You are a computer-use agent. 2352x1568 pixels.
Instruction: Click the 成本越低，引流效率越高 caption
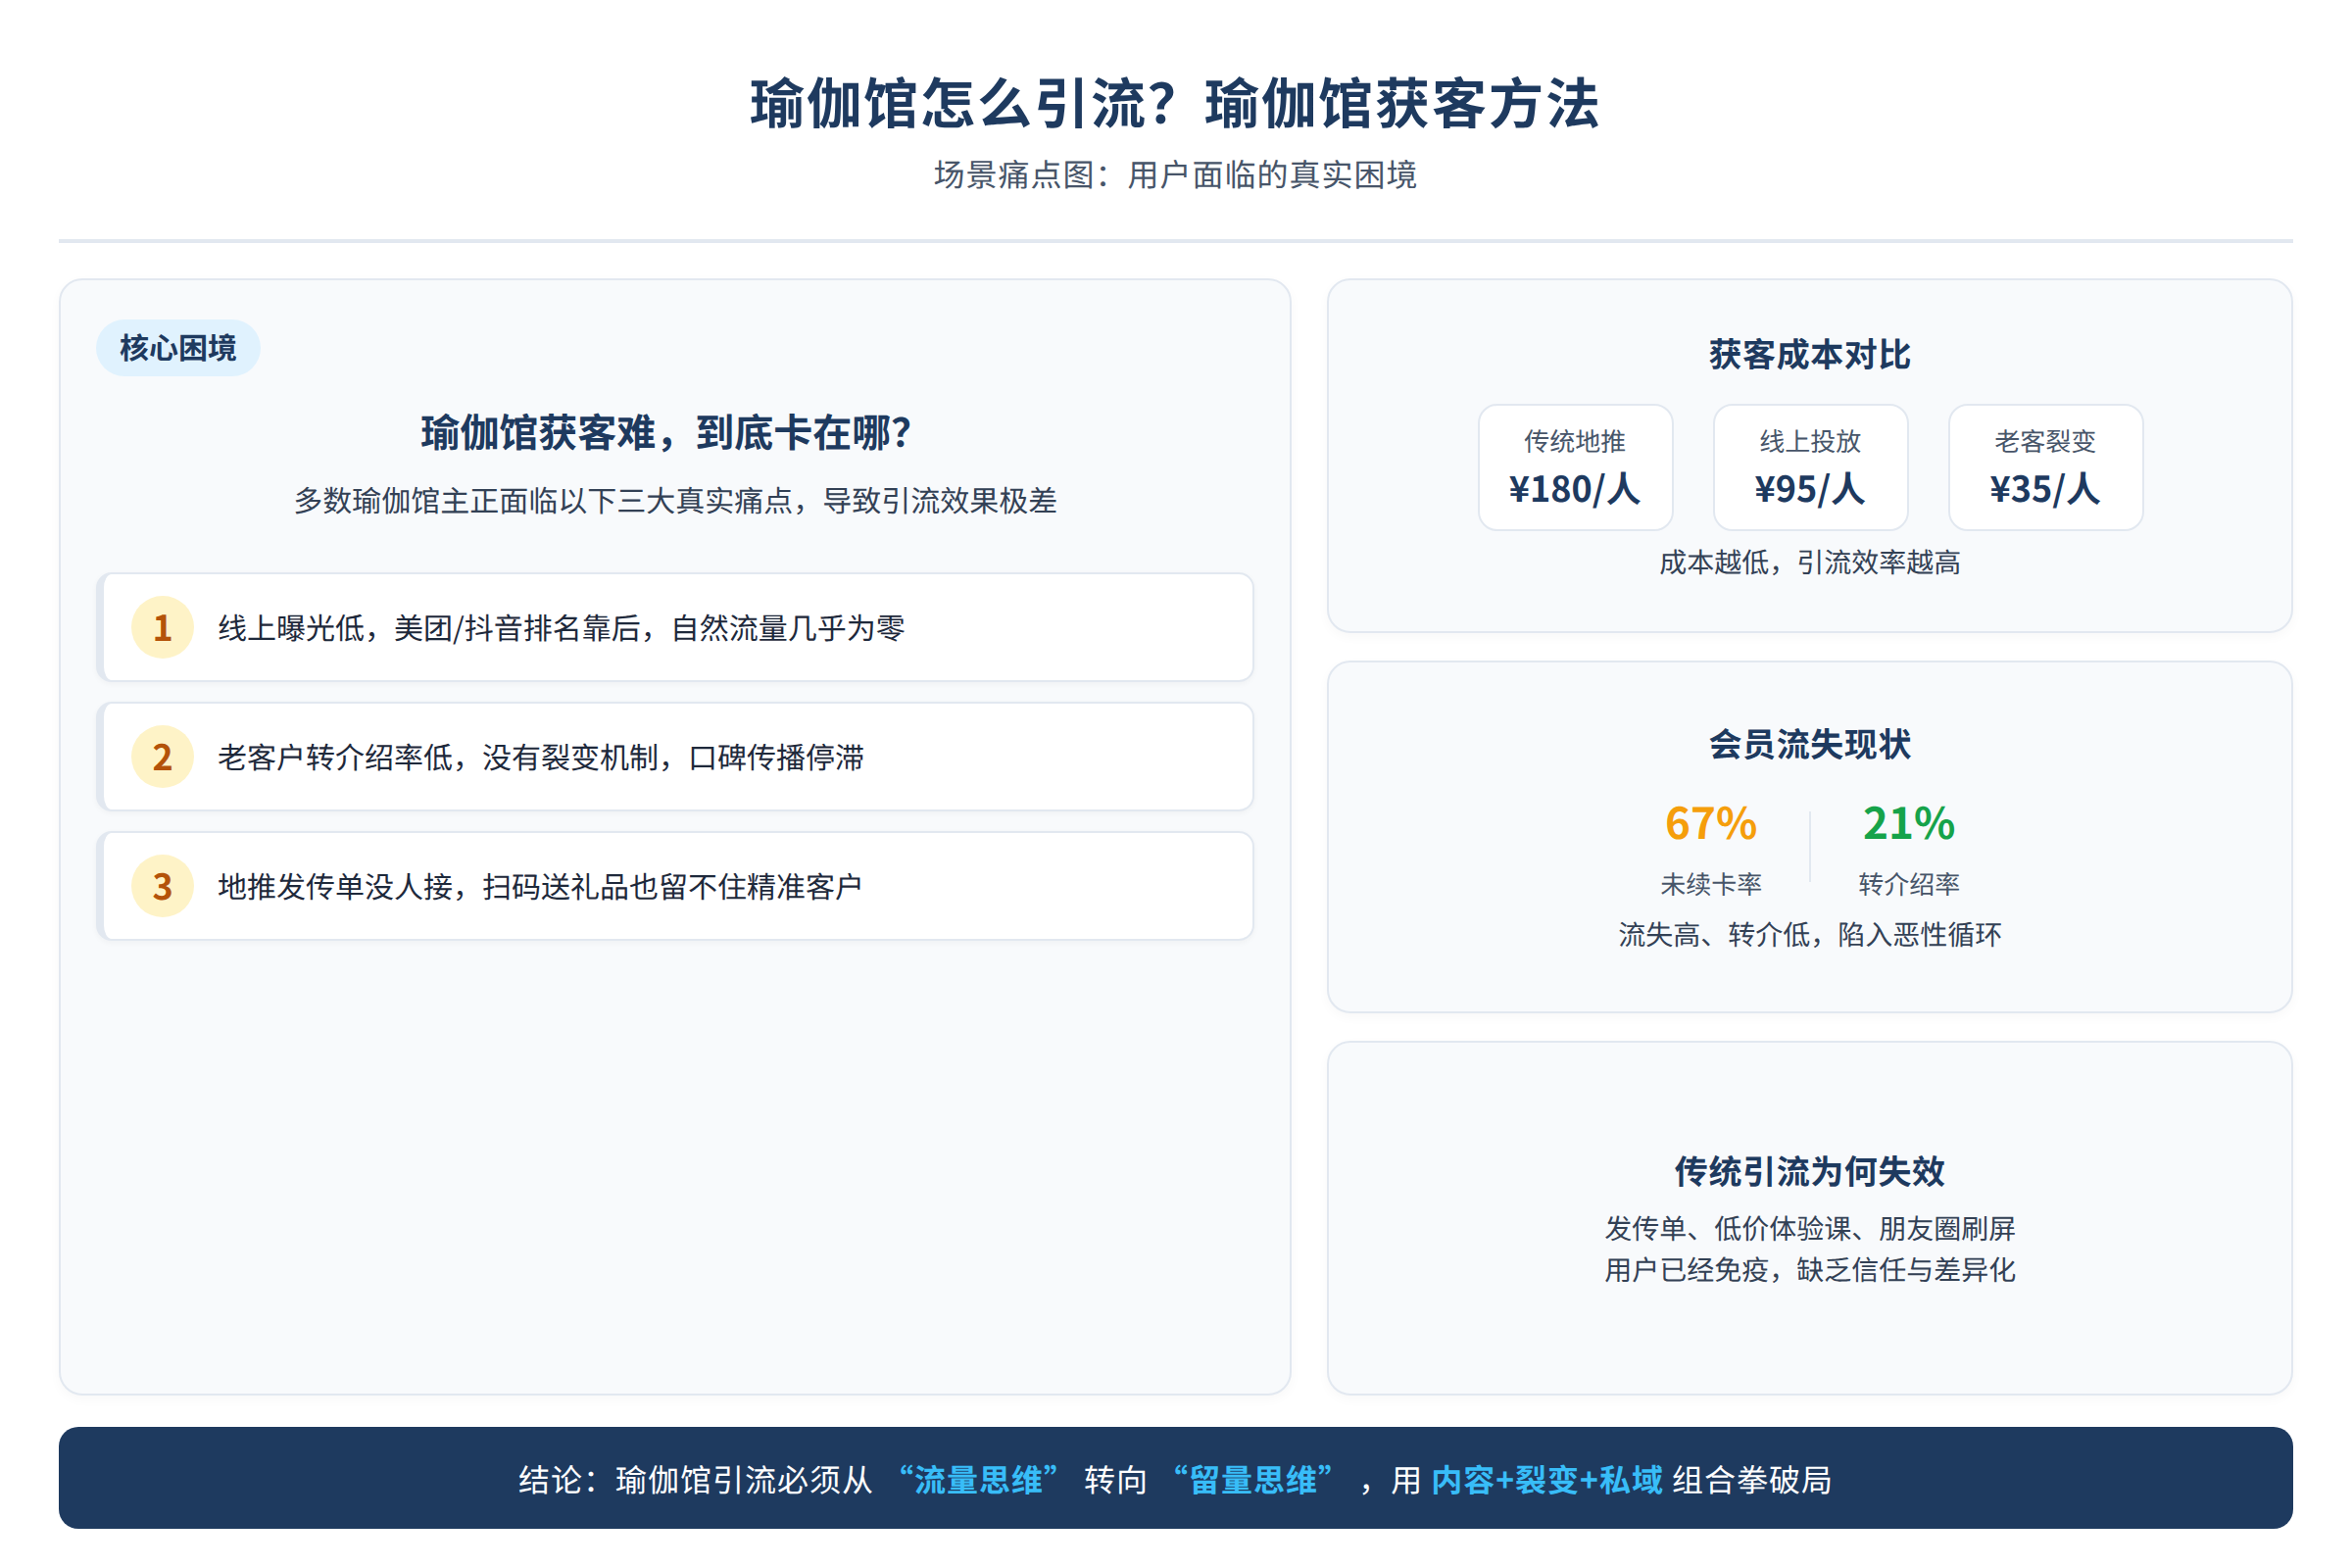[x=1810, y=562]
